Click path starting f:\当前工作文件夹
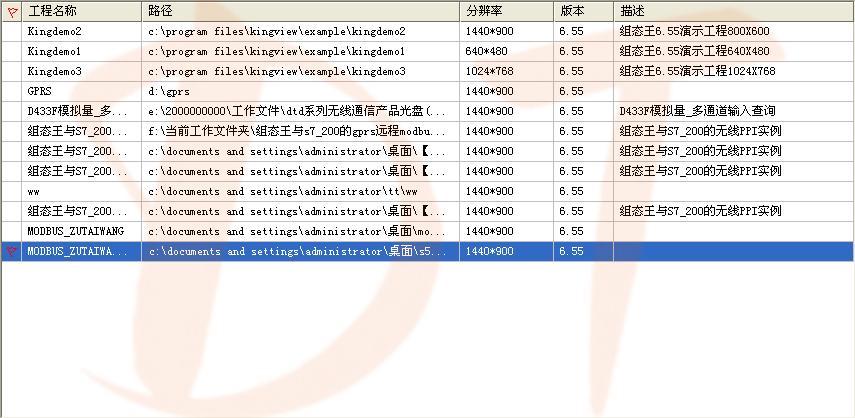 (x=297, y=131)
